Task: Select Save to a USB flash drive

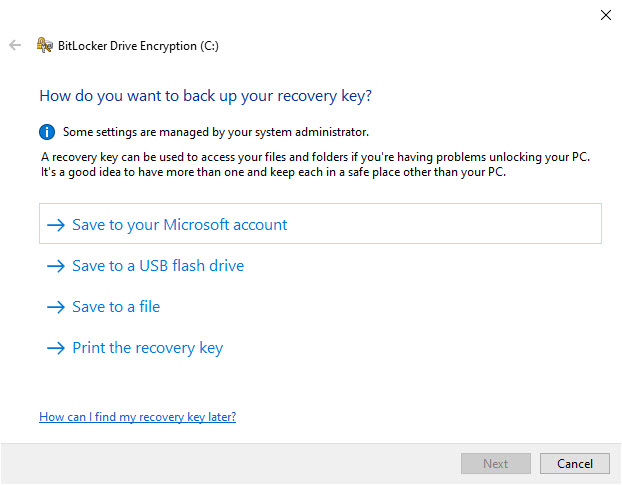Action: click(158, 266)
